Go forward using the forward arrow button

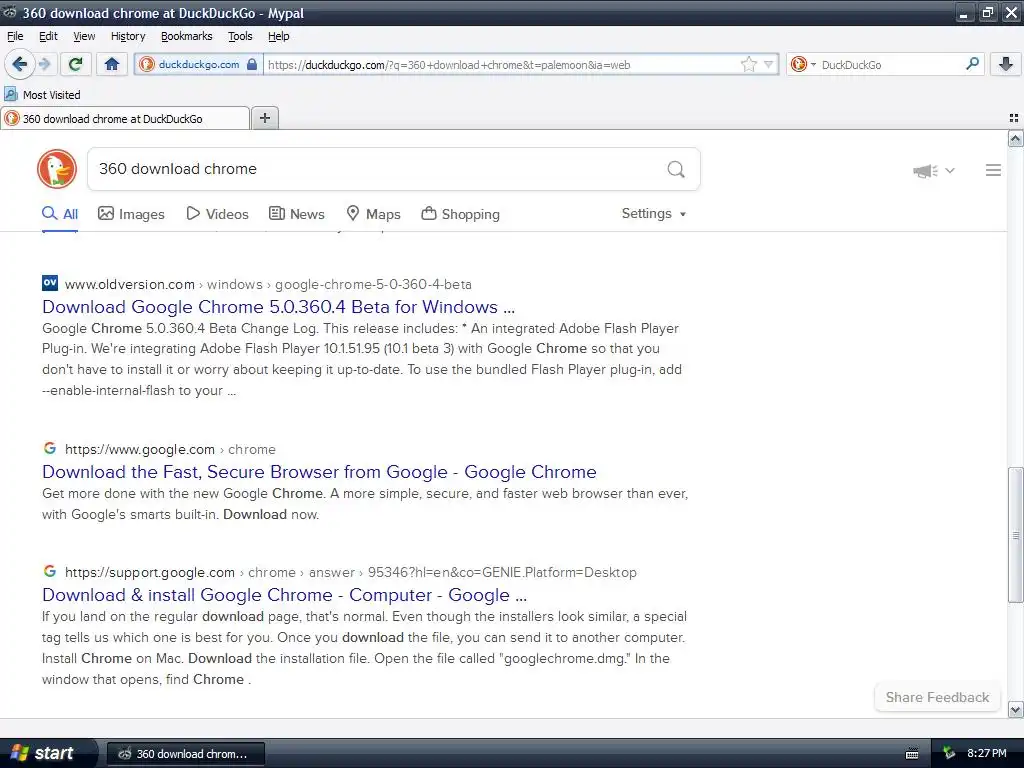45,64
